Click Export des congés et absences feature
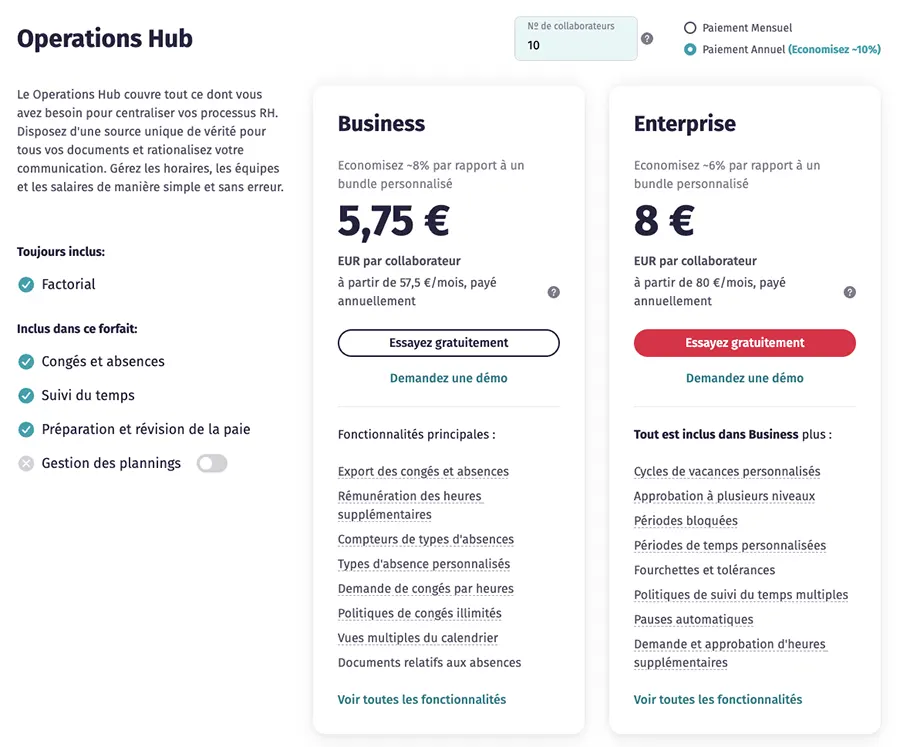900x747 pixels. point(423,472)
